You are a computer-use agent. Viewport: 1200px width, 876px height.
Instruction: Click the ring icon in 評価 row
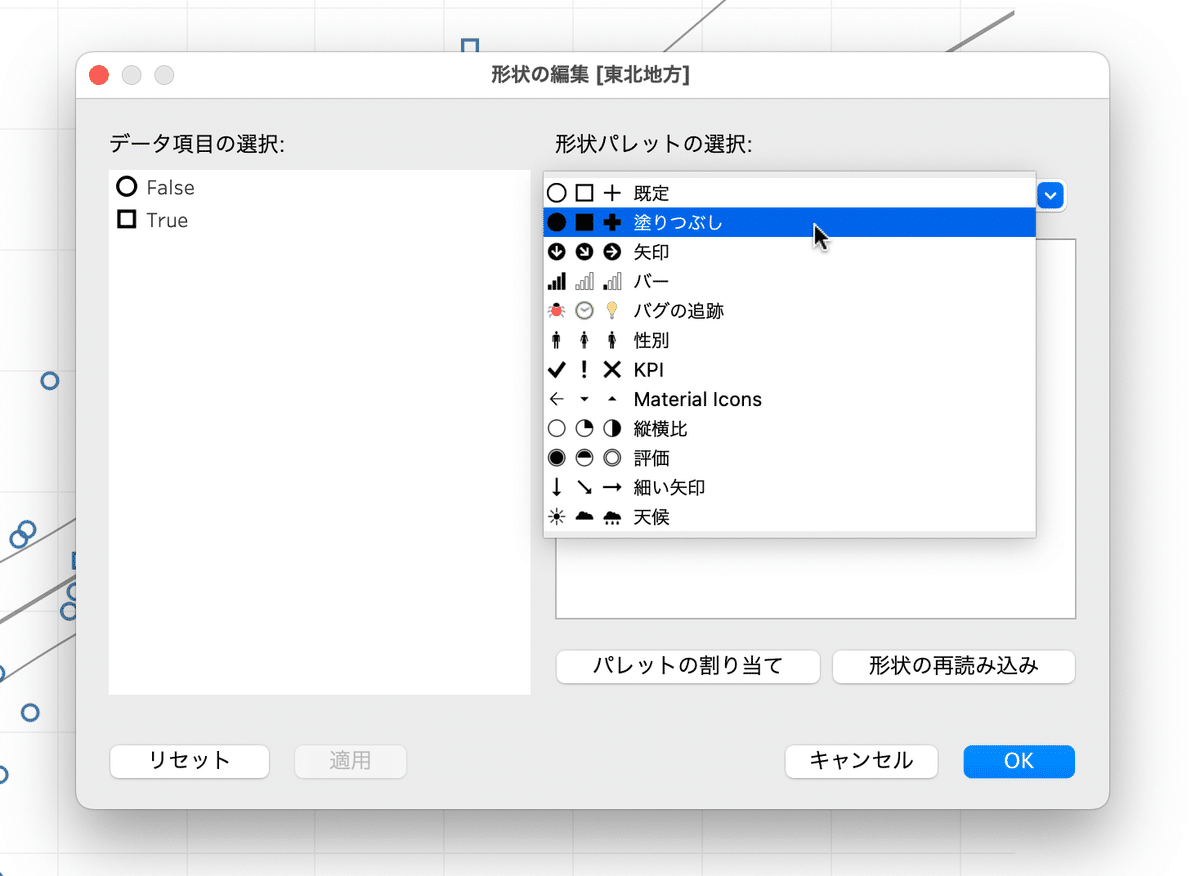[612, 458]
